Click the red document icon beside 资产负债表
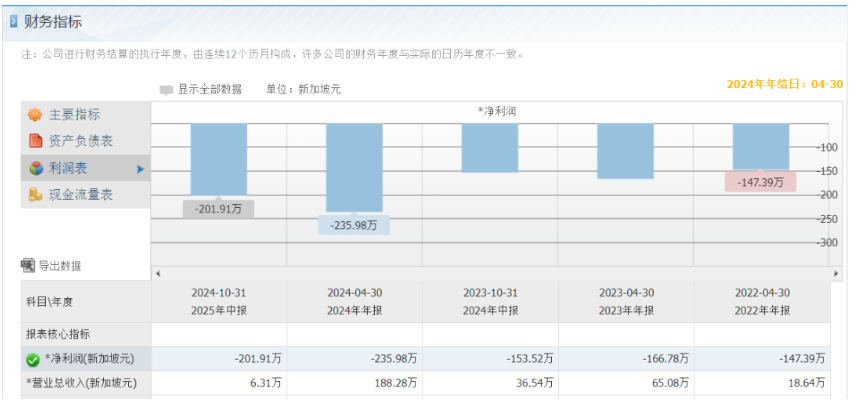Viewport: 855px width, 415px height. pos(35,141)
